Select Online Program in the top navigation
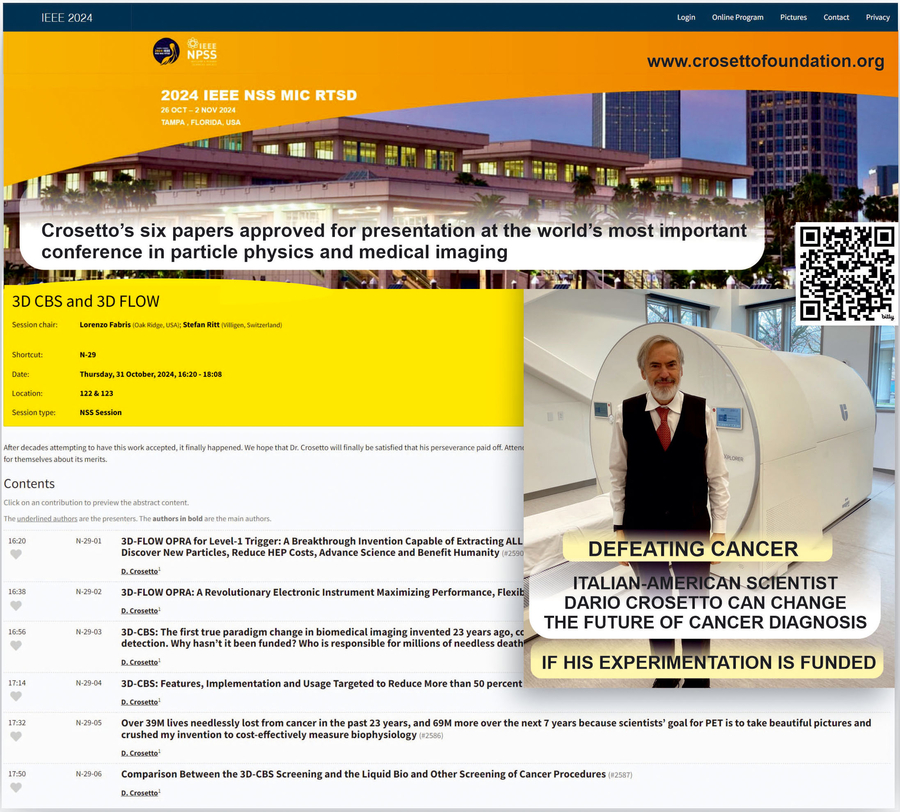900x812 pixels. pos(737,17)
